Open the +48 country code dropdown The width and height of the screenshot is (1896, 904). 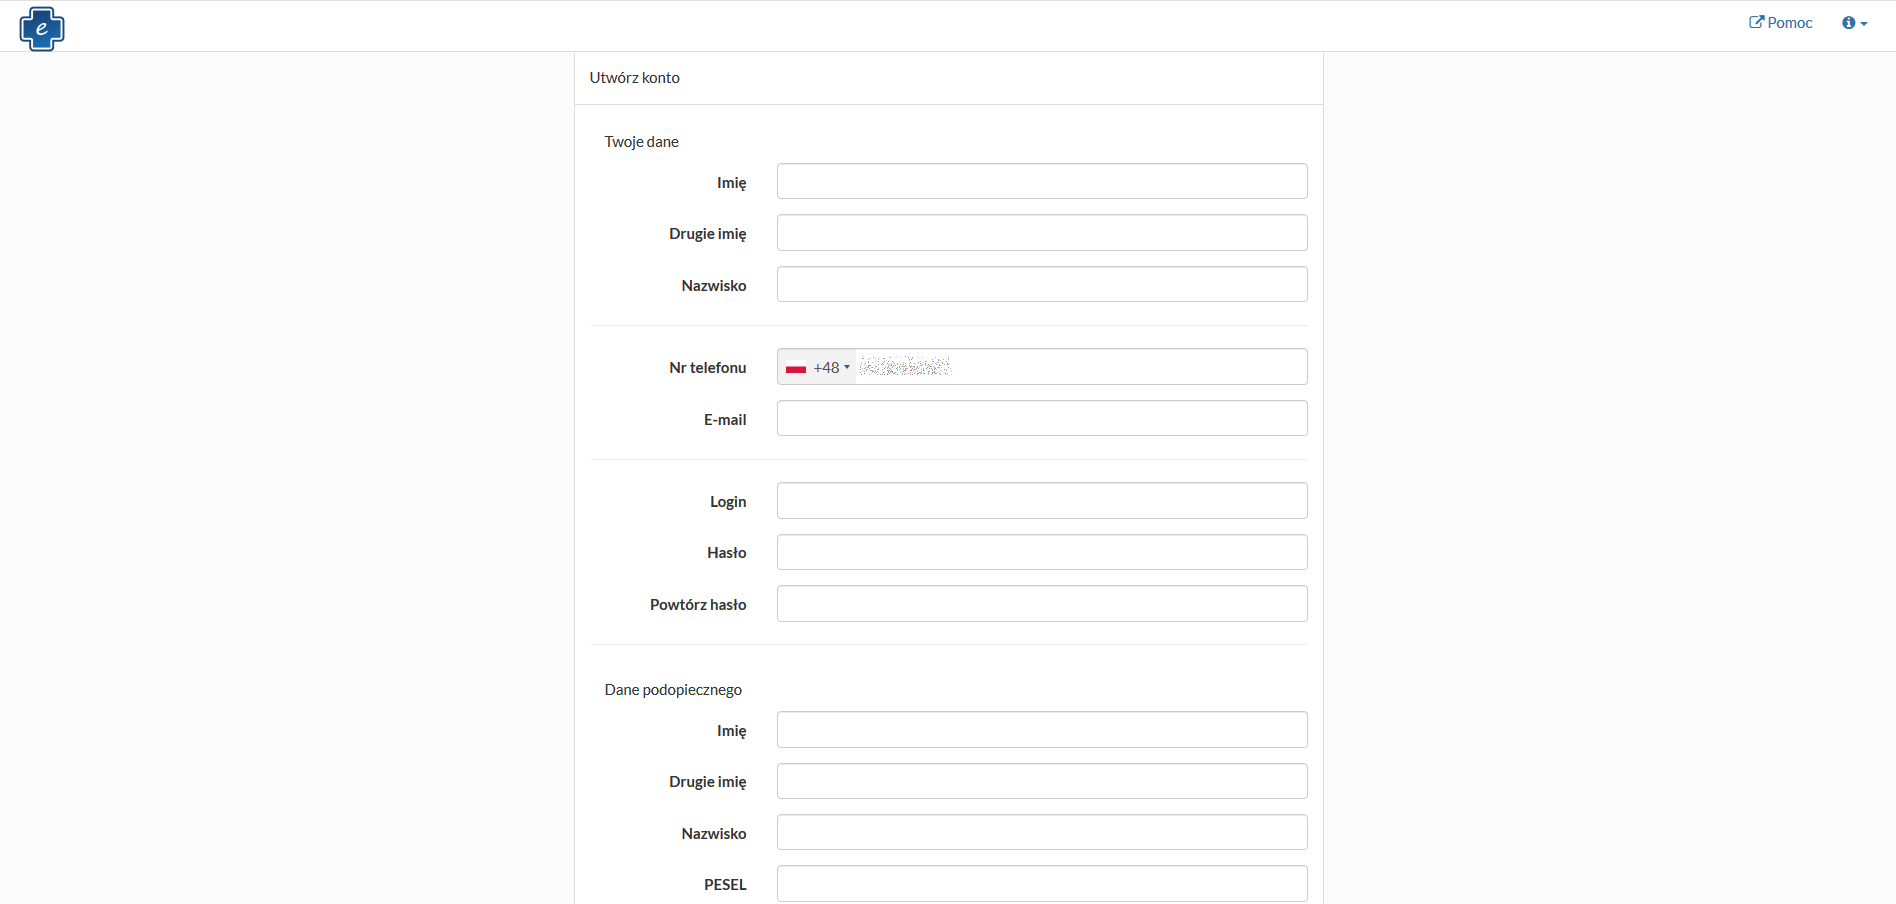(831, 368)
